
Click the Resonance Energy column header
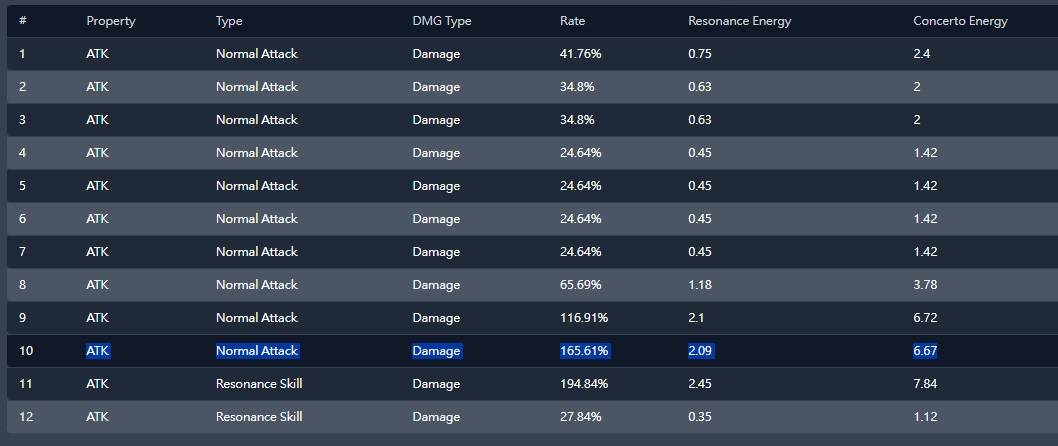point(739,21)
